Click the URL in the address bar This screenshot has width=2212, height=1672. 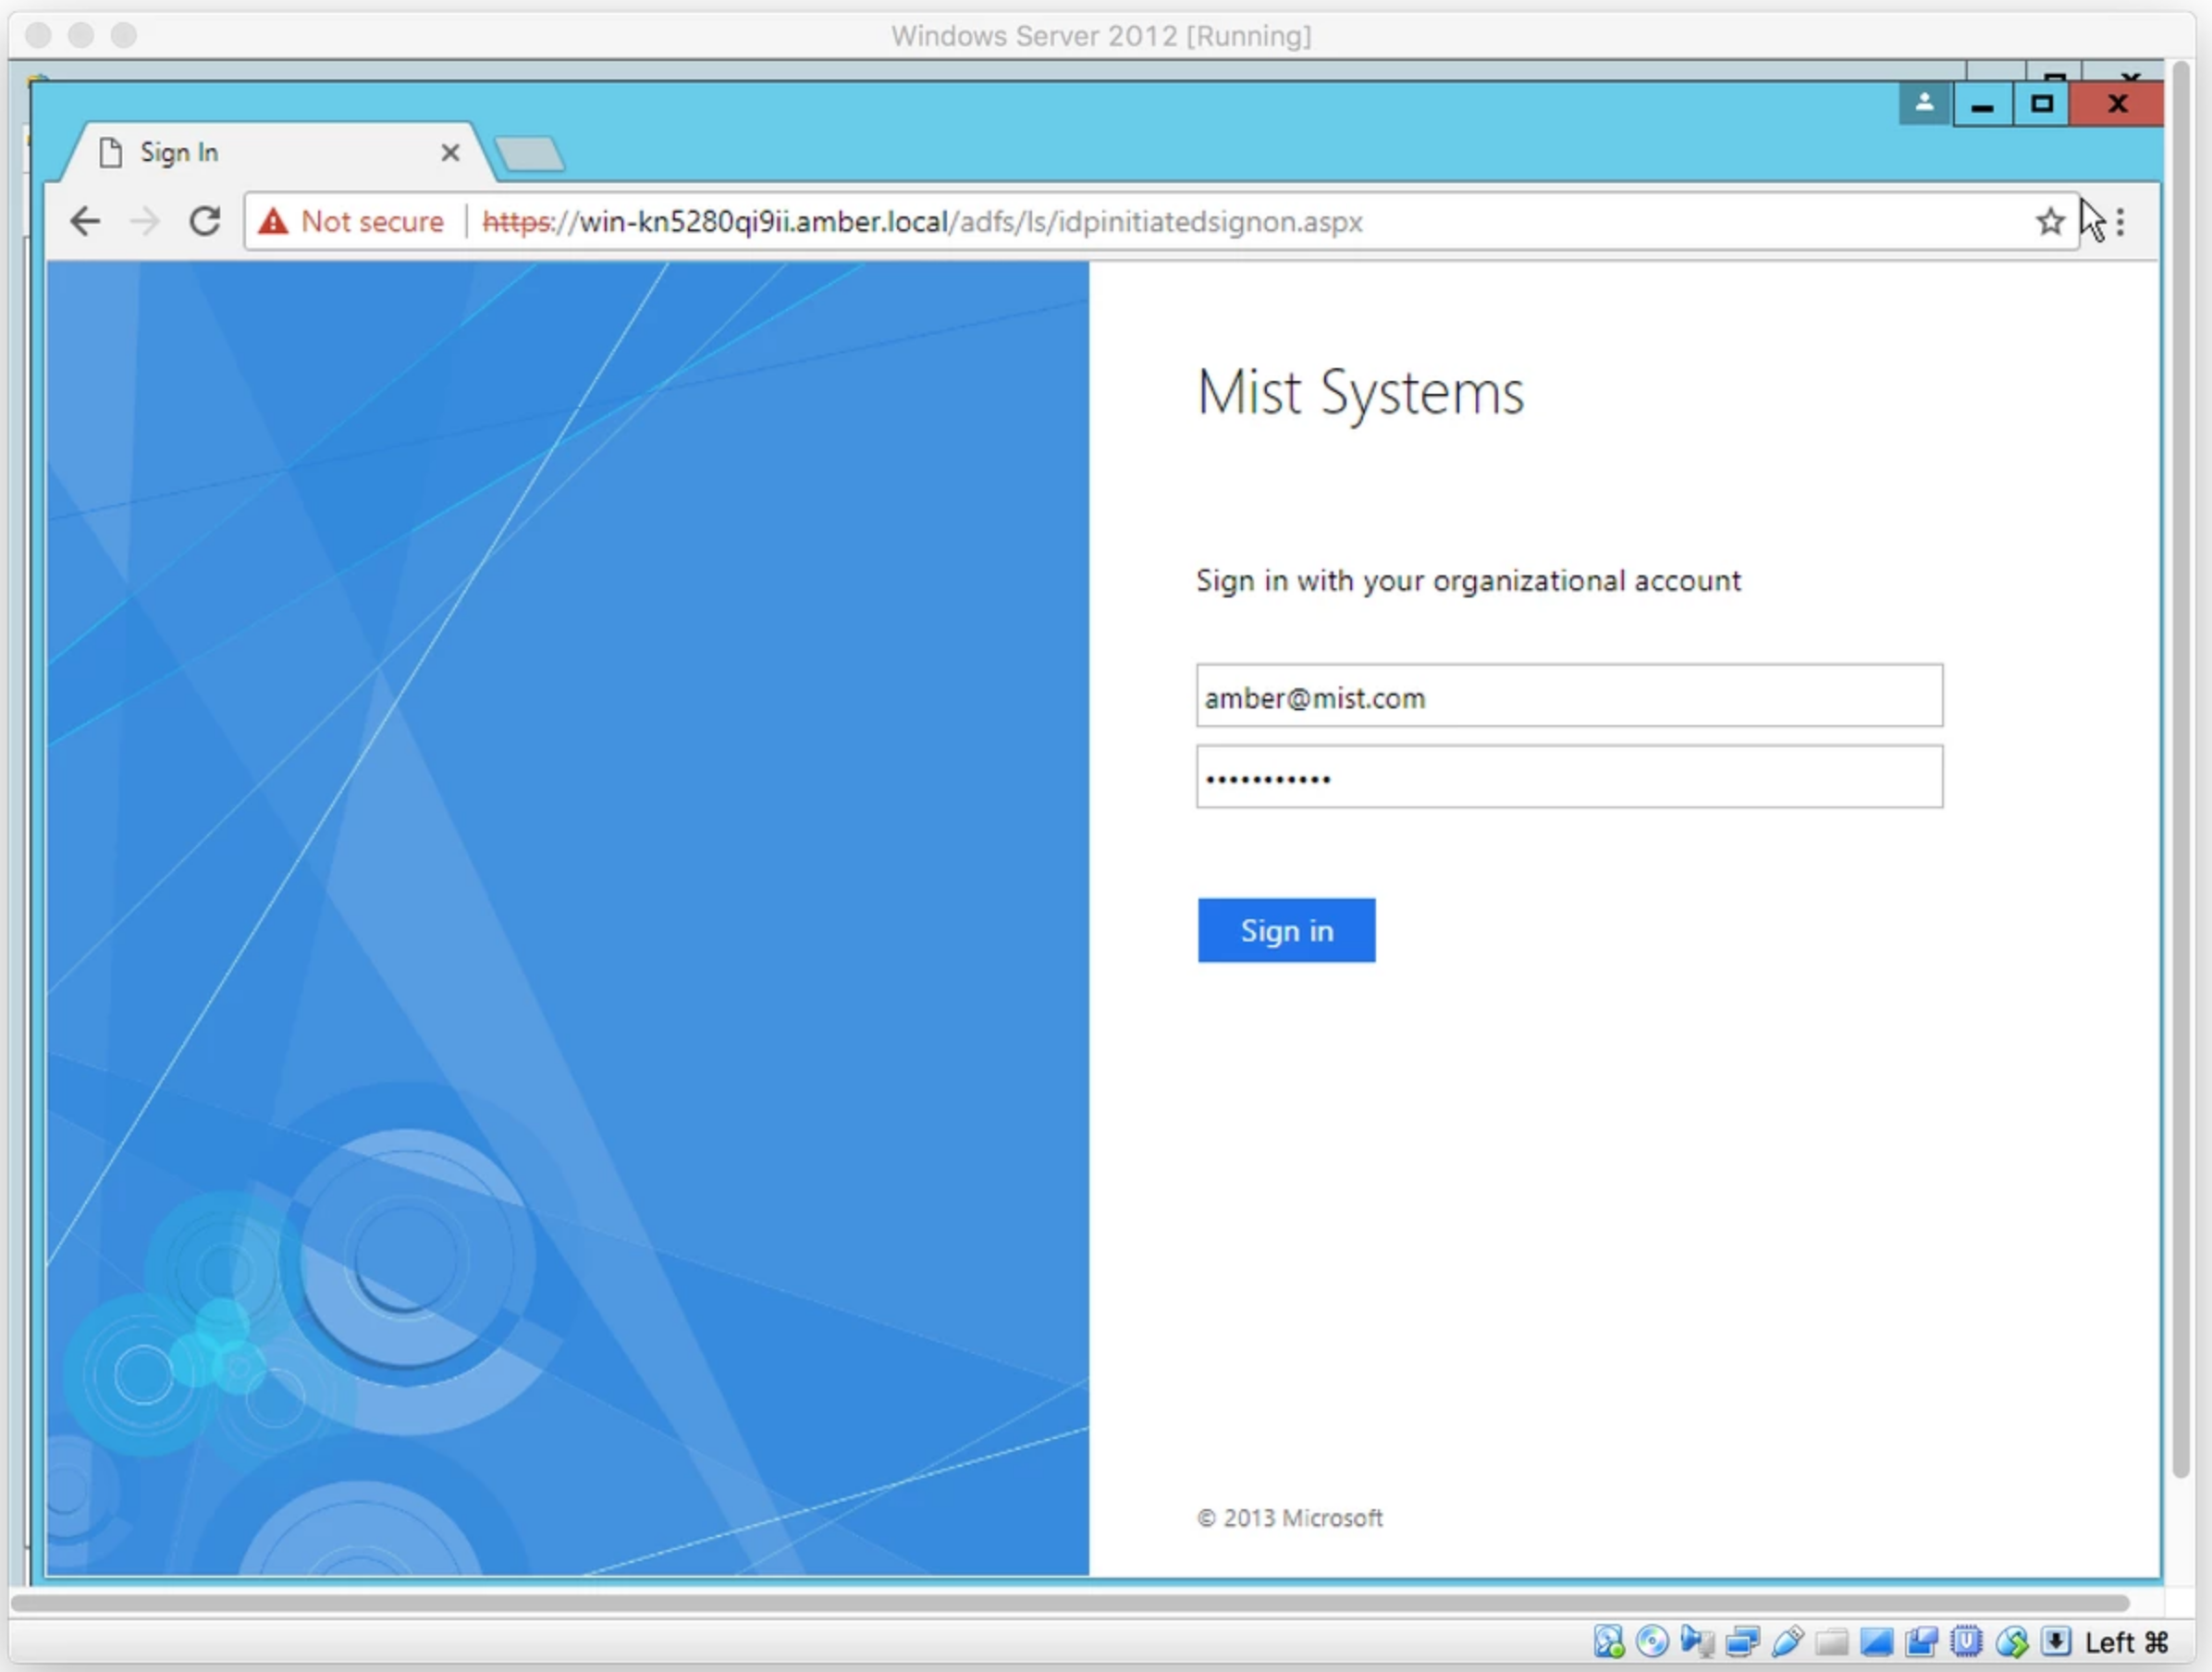[920, 221]
